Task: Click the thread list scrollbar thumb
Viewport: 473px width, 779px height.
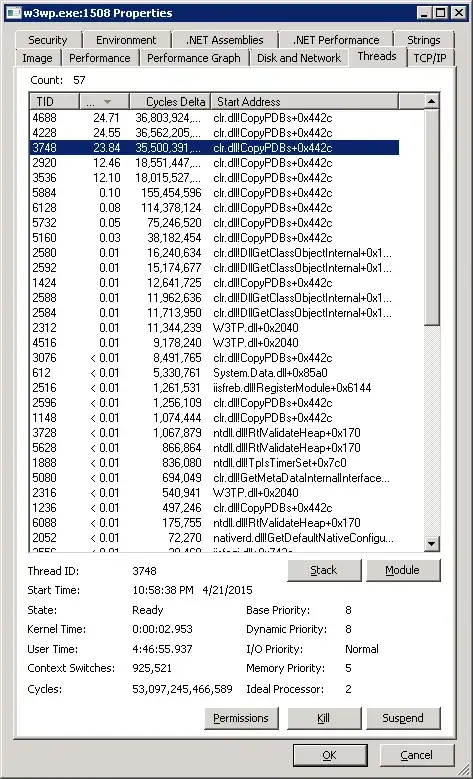Action: coord(431,218)
